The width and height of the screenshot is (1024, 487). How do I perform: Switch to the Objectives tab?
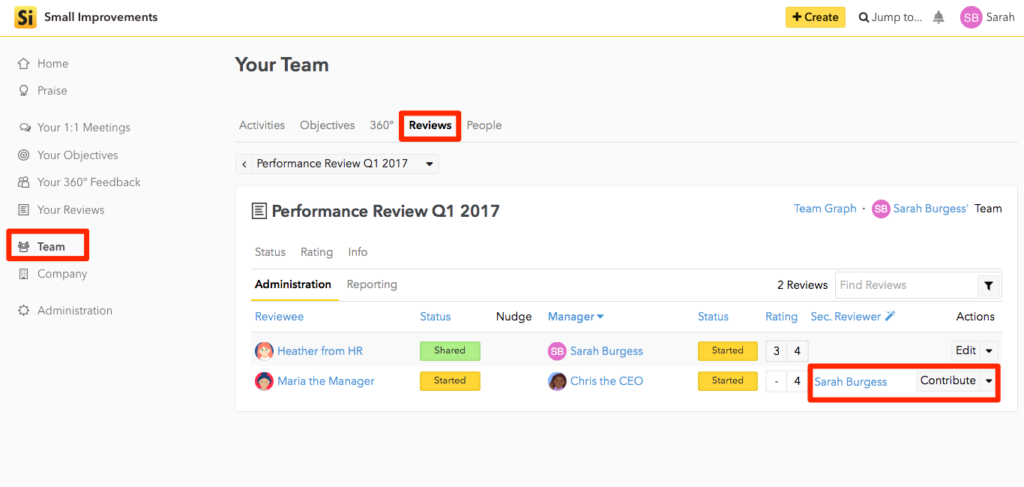tap(327, 125)
